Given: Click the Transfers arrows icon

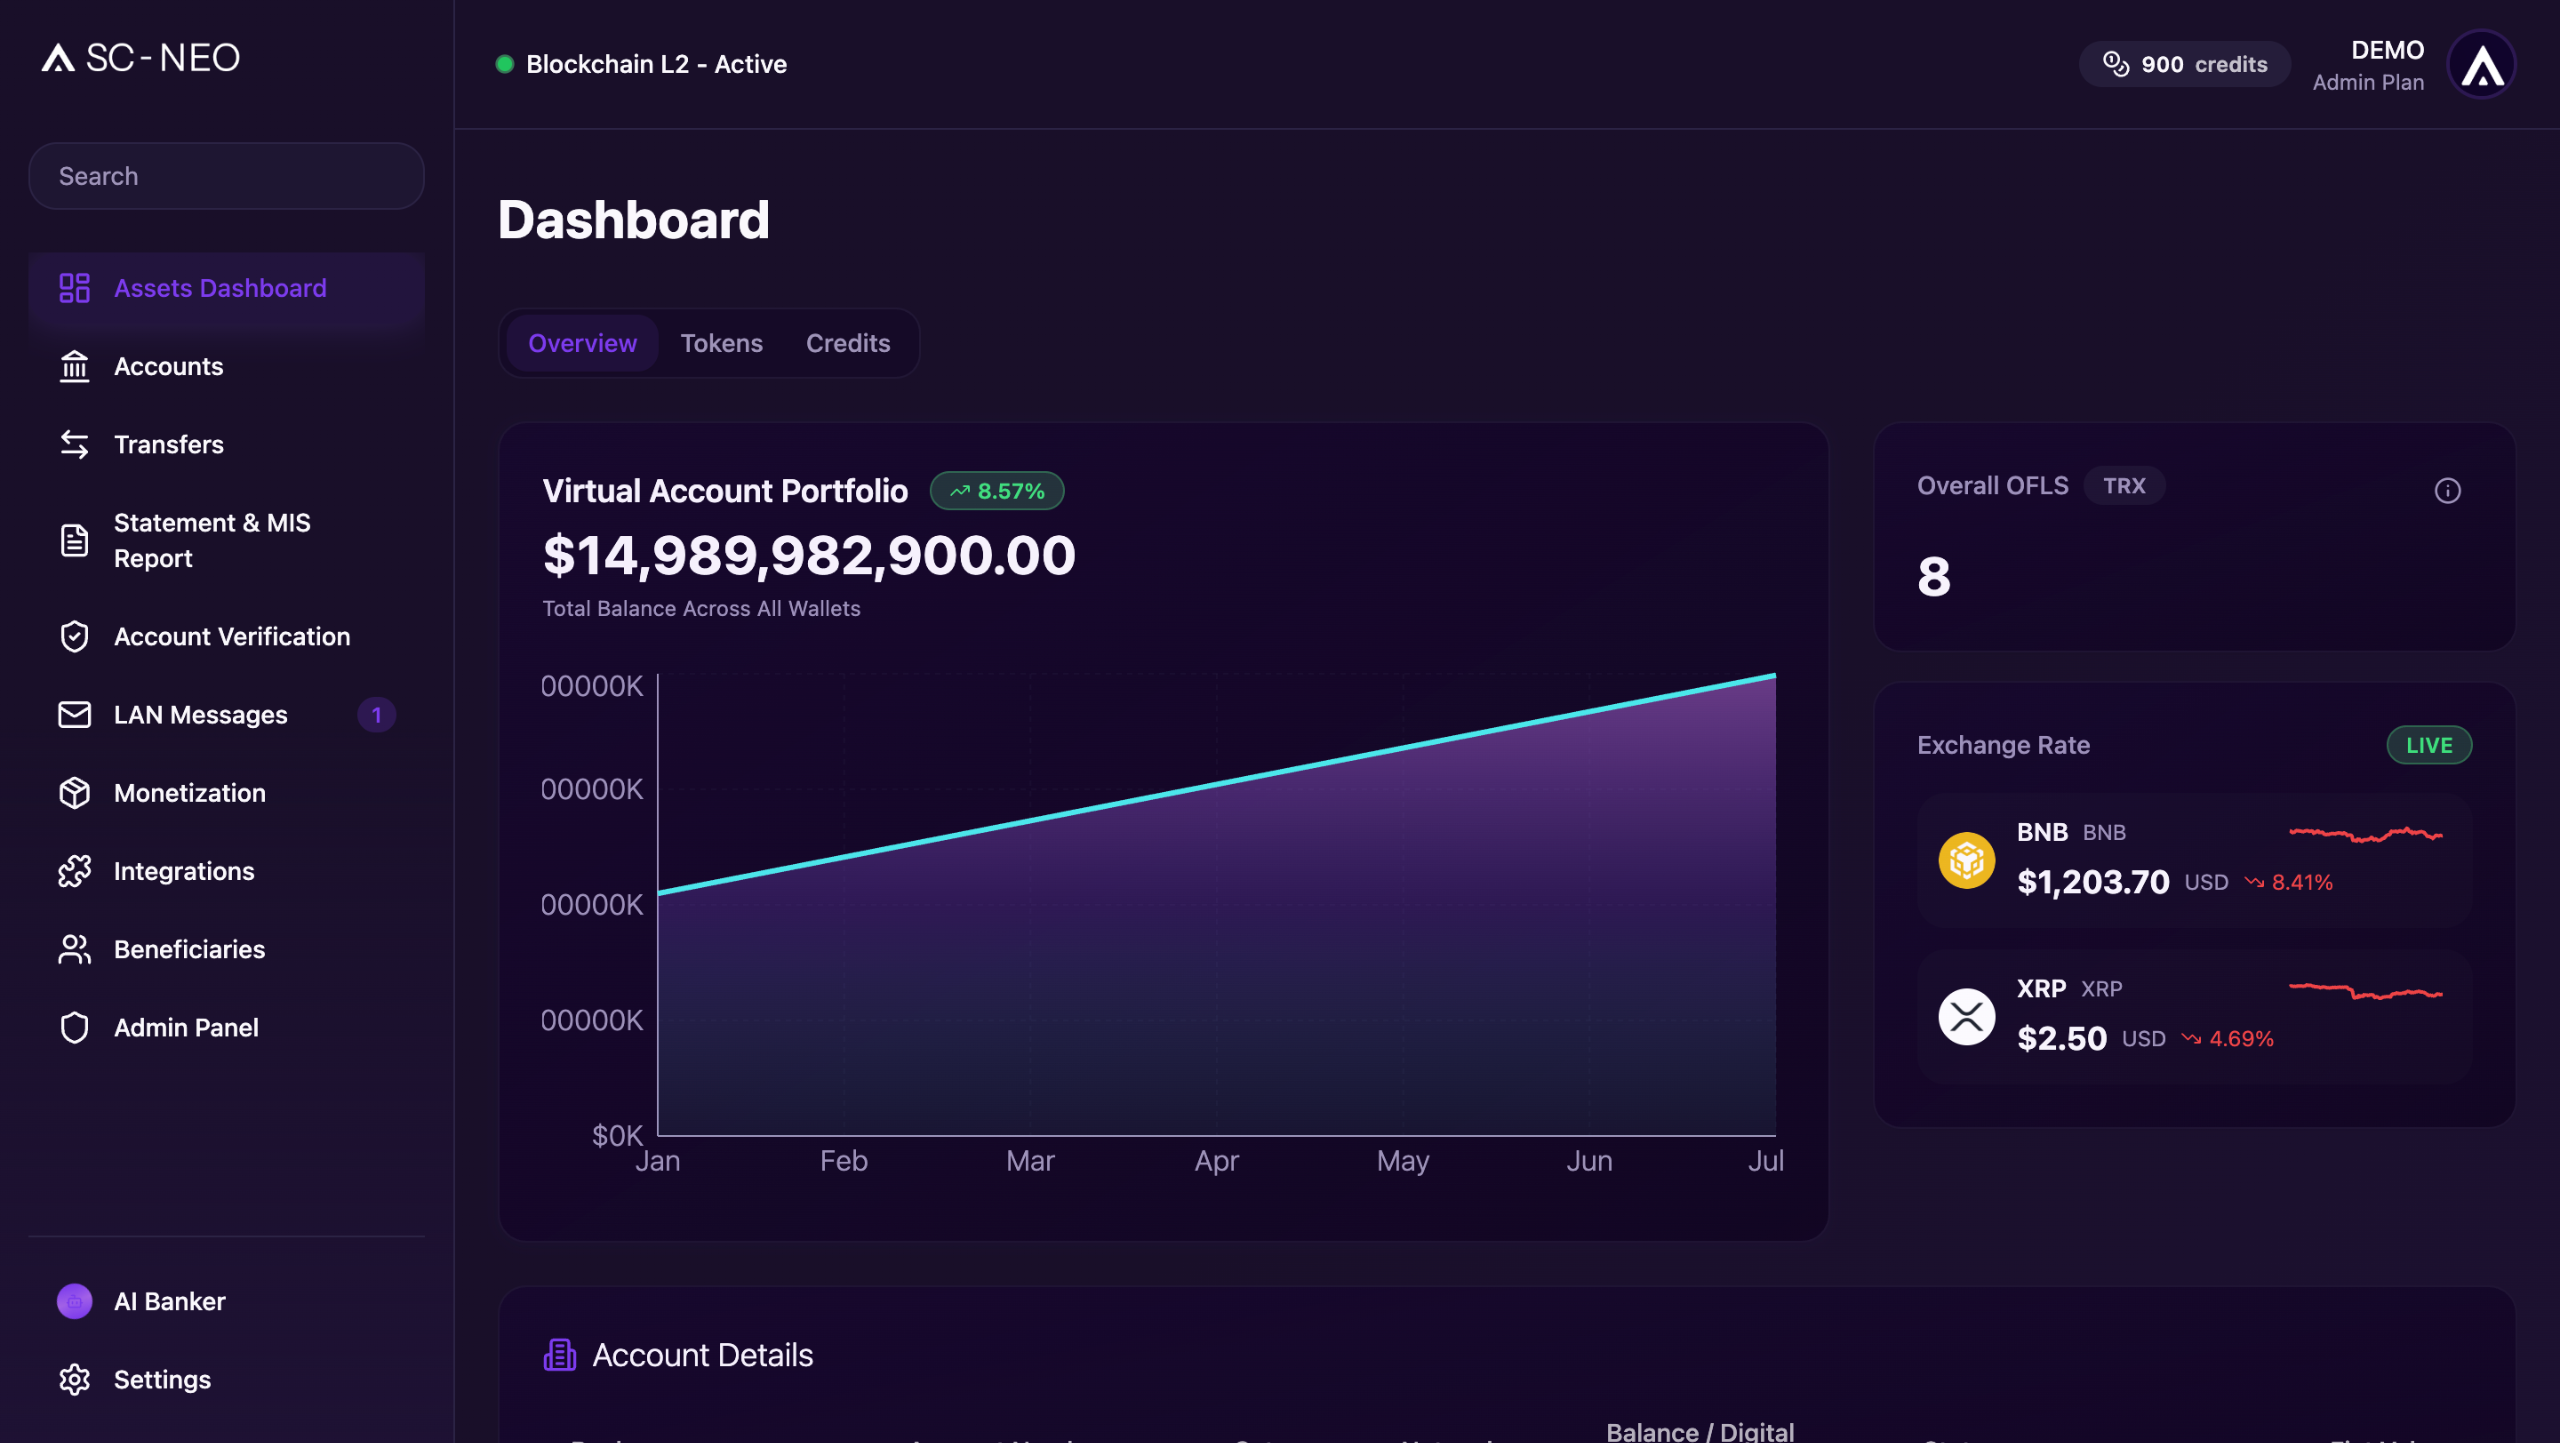Looking at the screenshot, I should [74, 444].
